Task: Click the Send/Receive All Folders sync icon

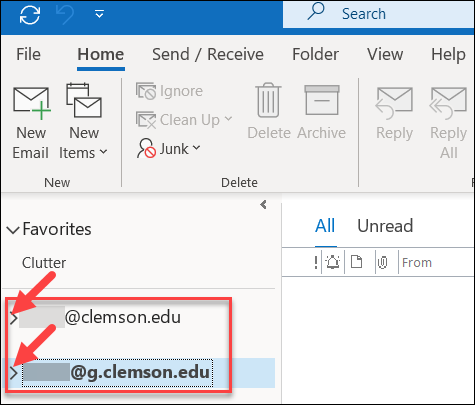Action: [30, 14]
